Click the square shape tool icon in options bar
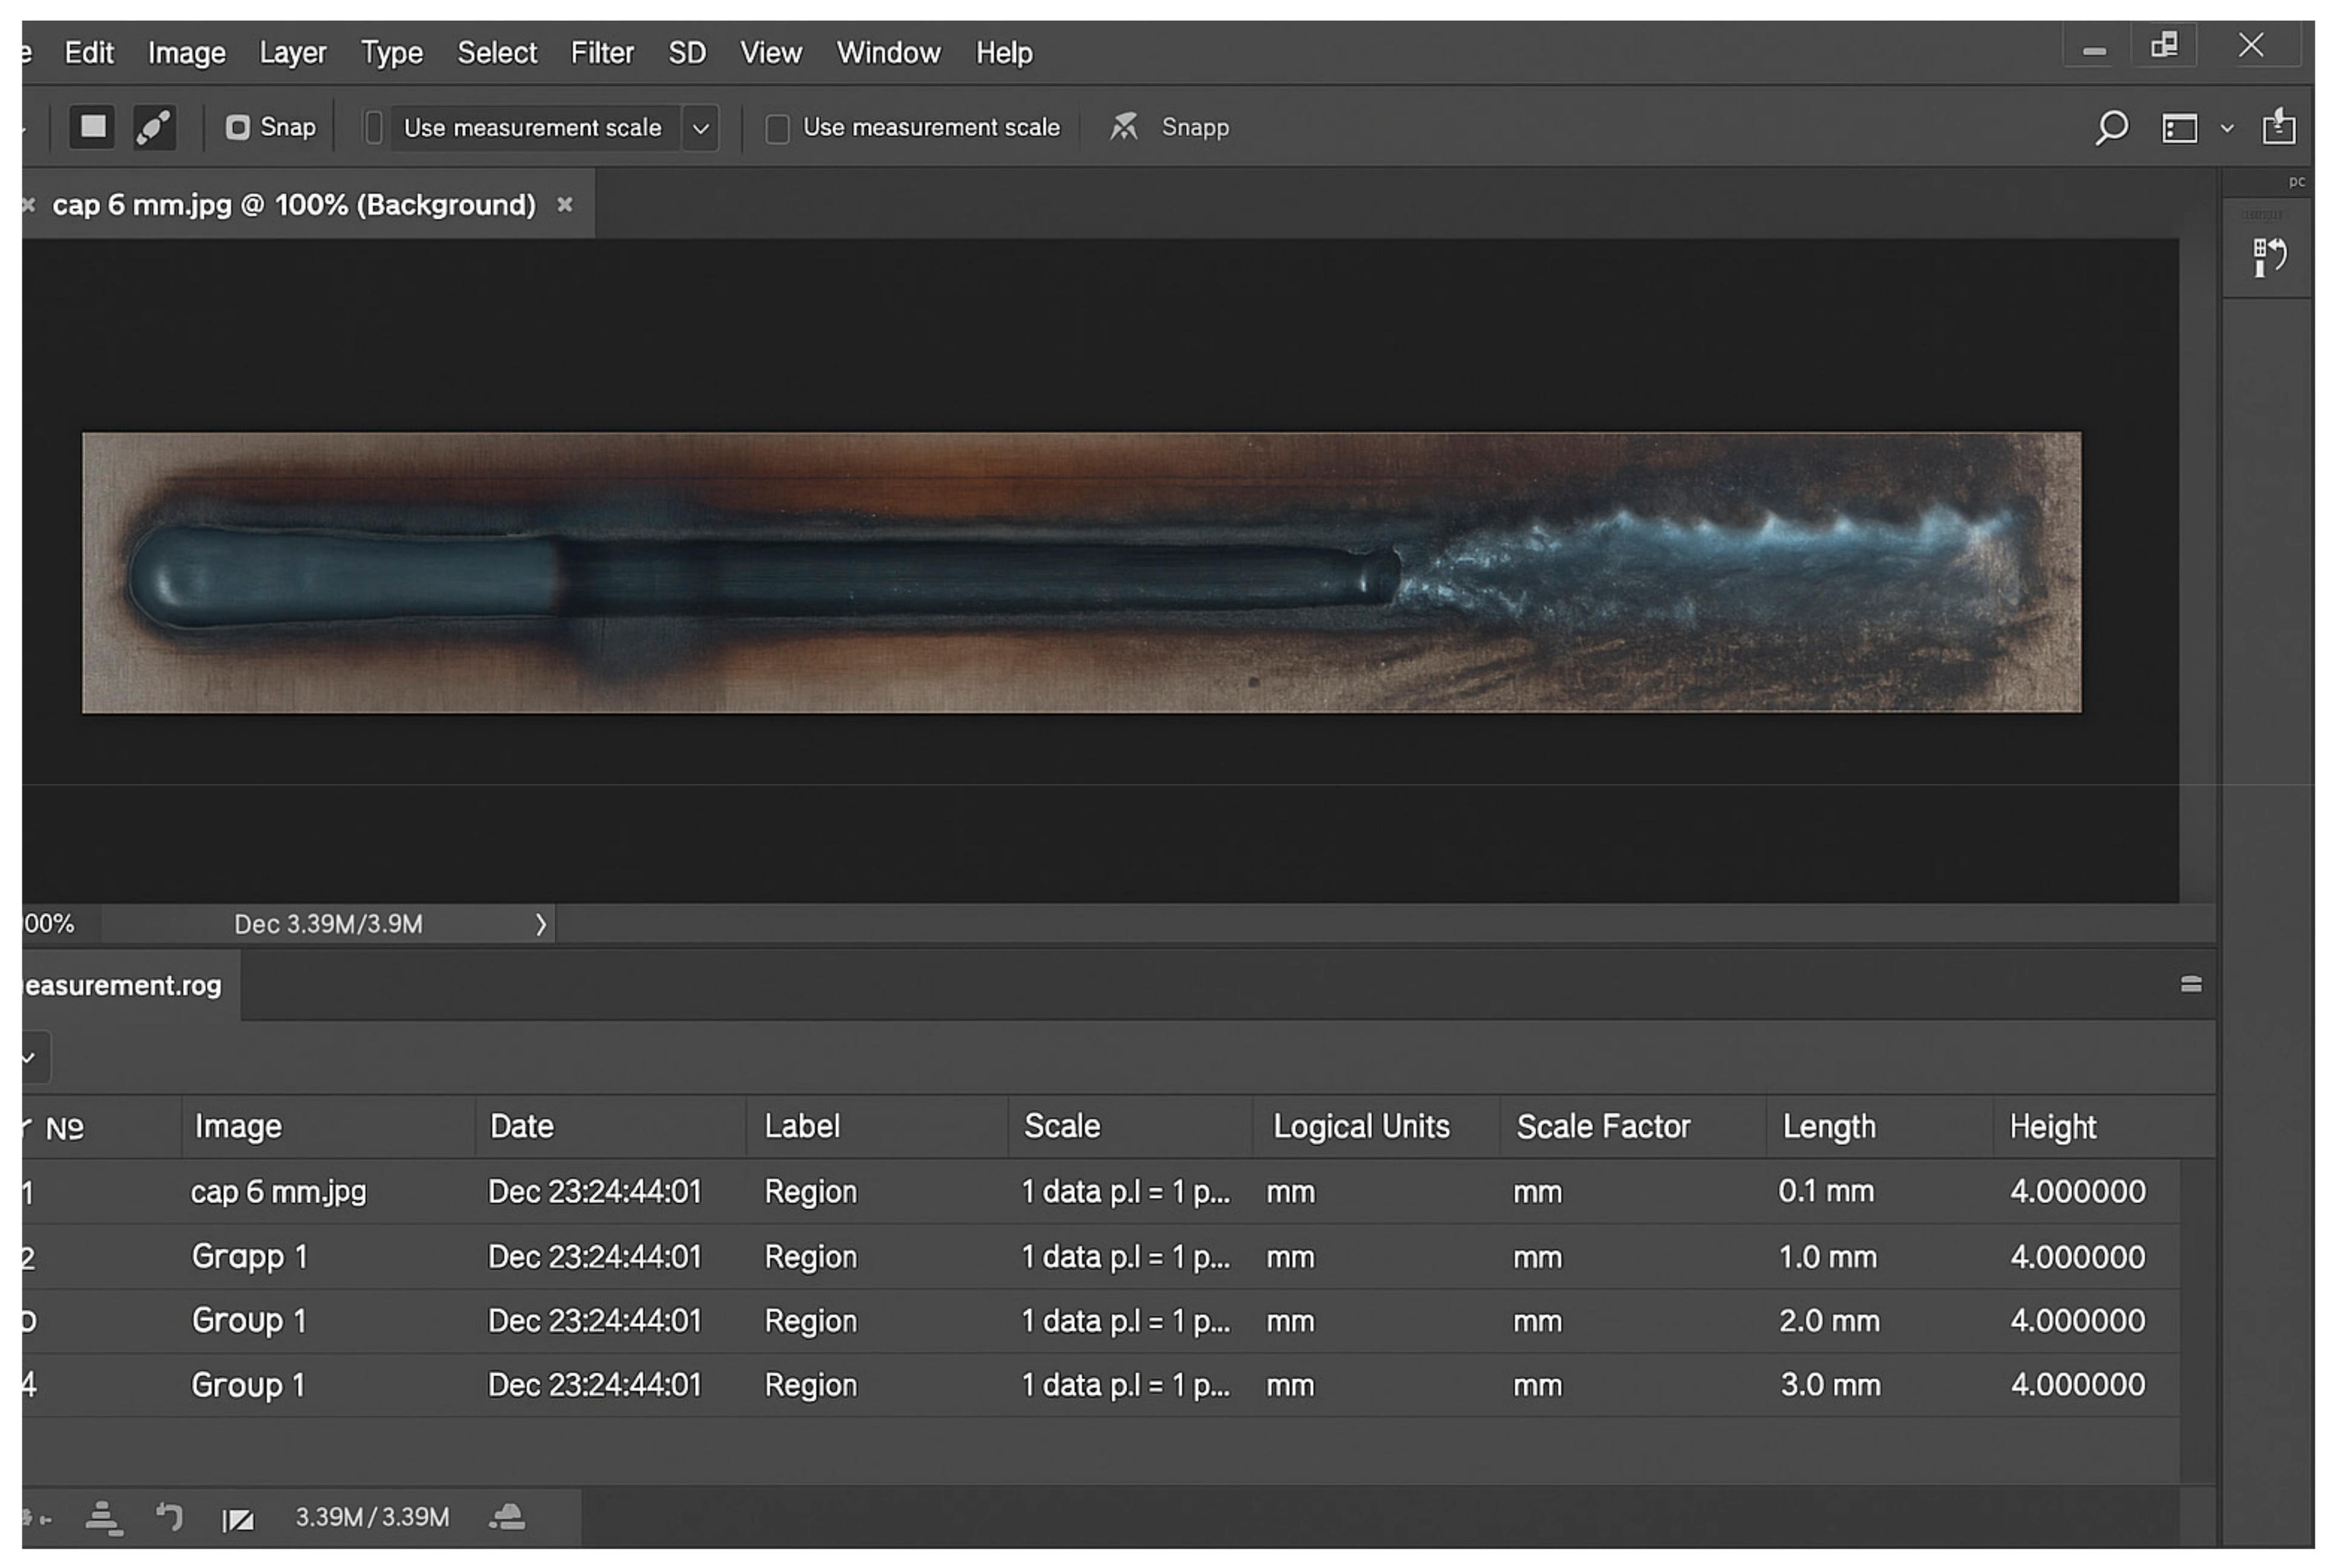The width and height of the screenshot is (2336, 1568). point(92,127)
